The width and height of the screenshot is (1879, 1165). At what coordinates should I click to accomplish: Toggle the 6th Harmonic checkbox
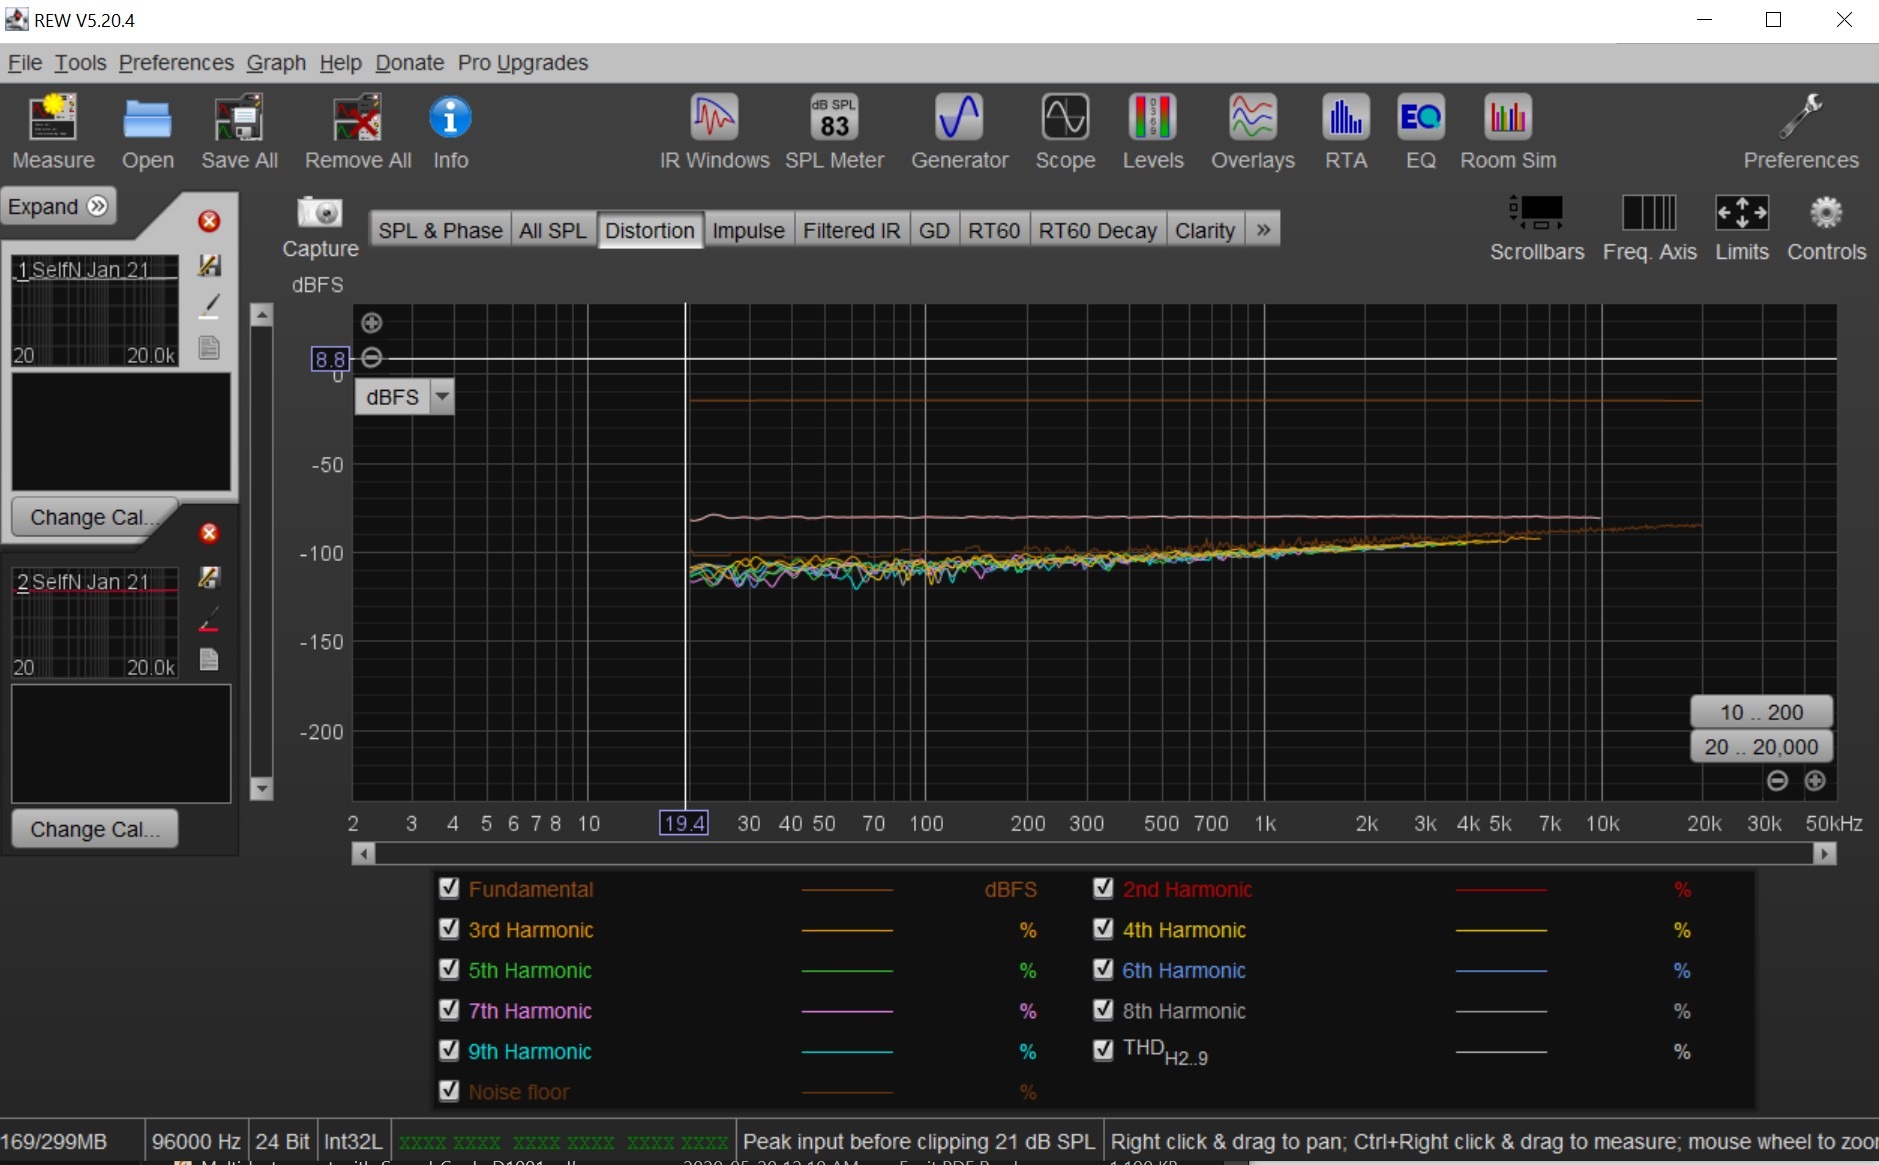point(1103,969)
